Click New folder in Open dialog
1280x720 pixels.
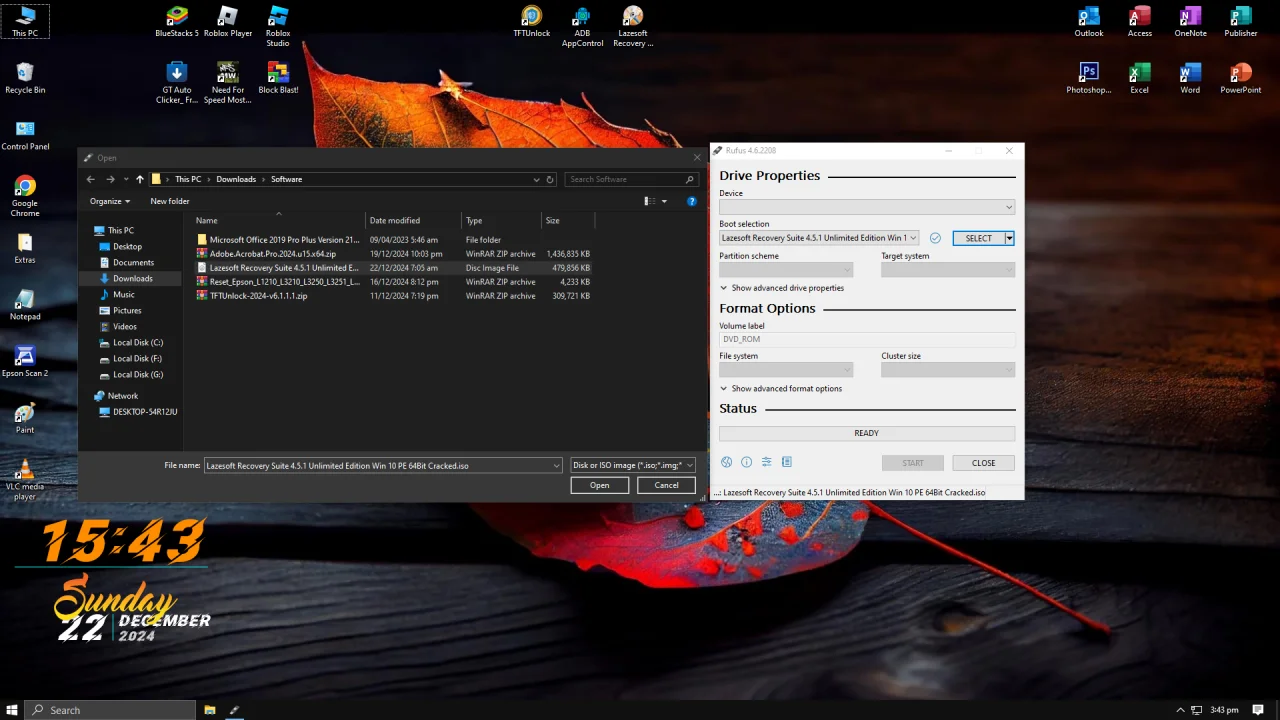(x=170, y=201)
